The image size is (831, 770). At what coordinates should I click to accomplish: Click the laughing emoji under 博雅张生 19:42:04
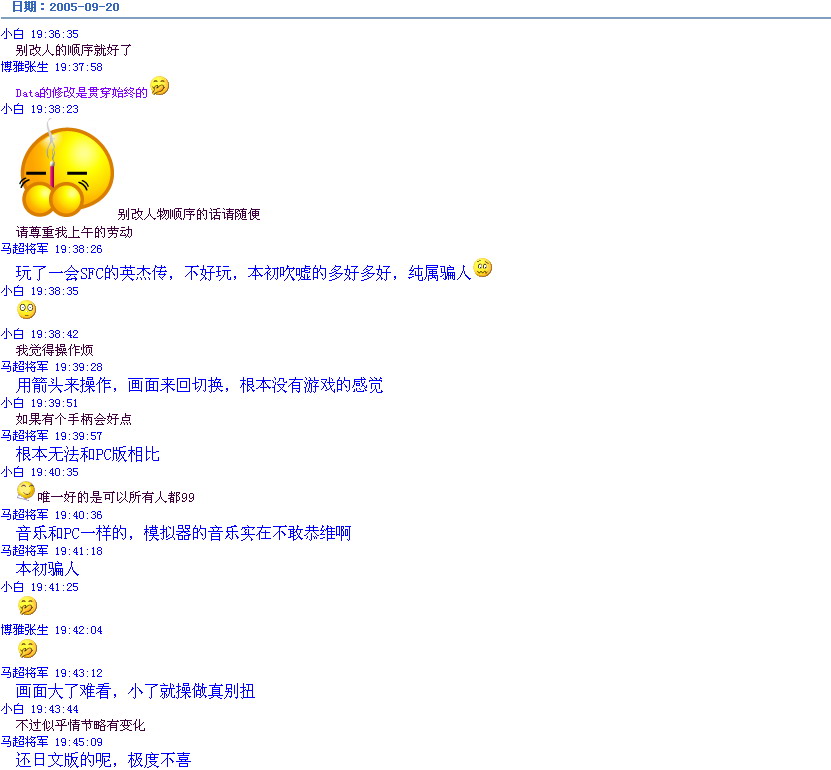[x=27, y=649]
